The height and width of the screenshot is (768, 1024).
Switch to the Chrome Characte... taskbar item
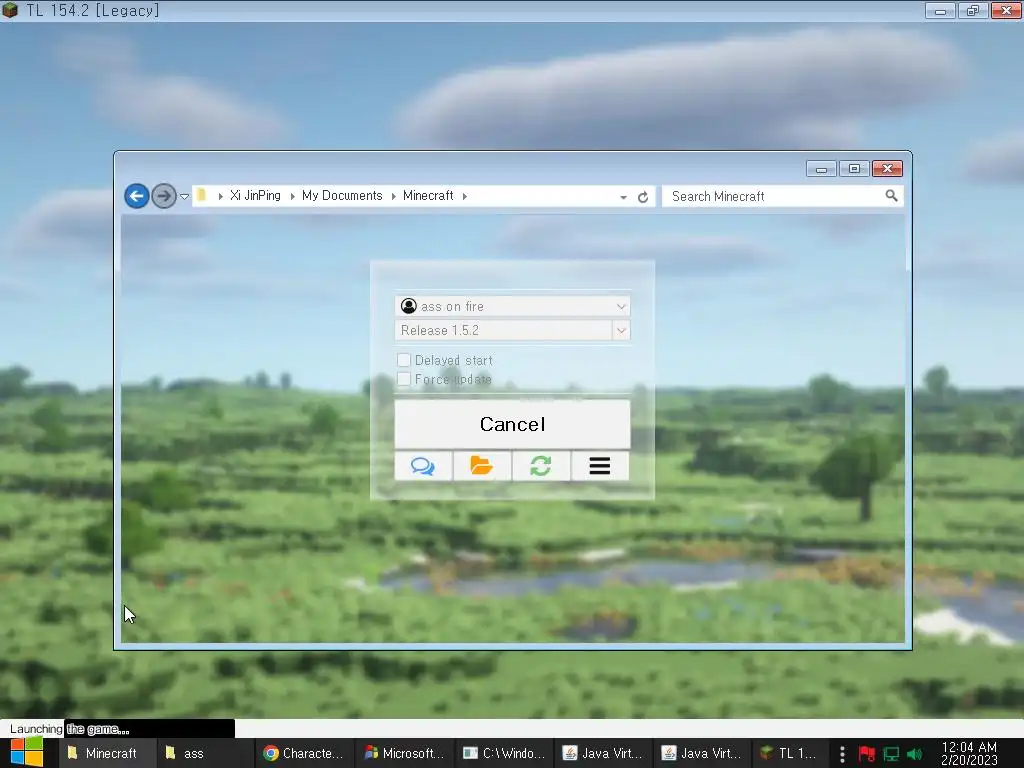(304, 753)
